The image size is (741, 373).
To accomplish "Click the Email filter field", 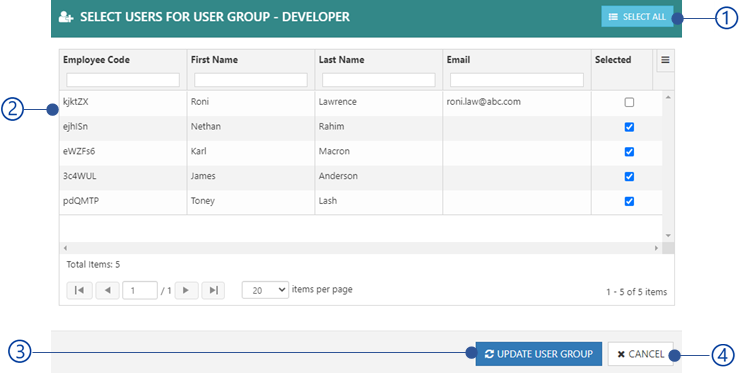I will [517, 79].
